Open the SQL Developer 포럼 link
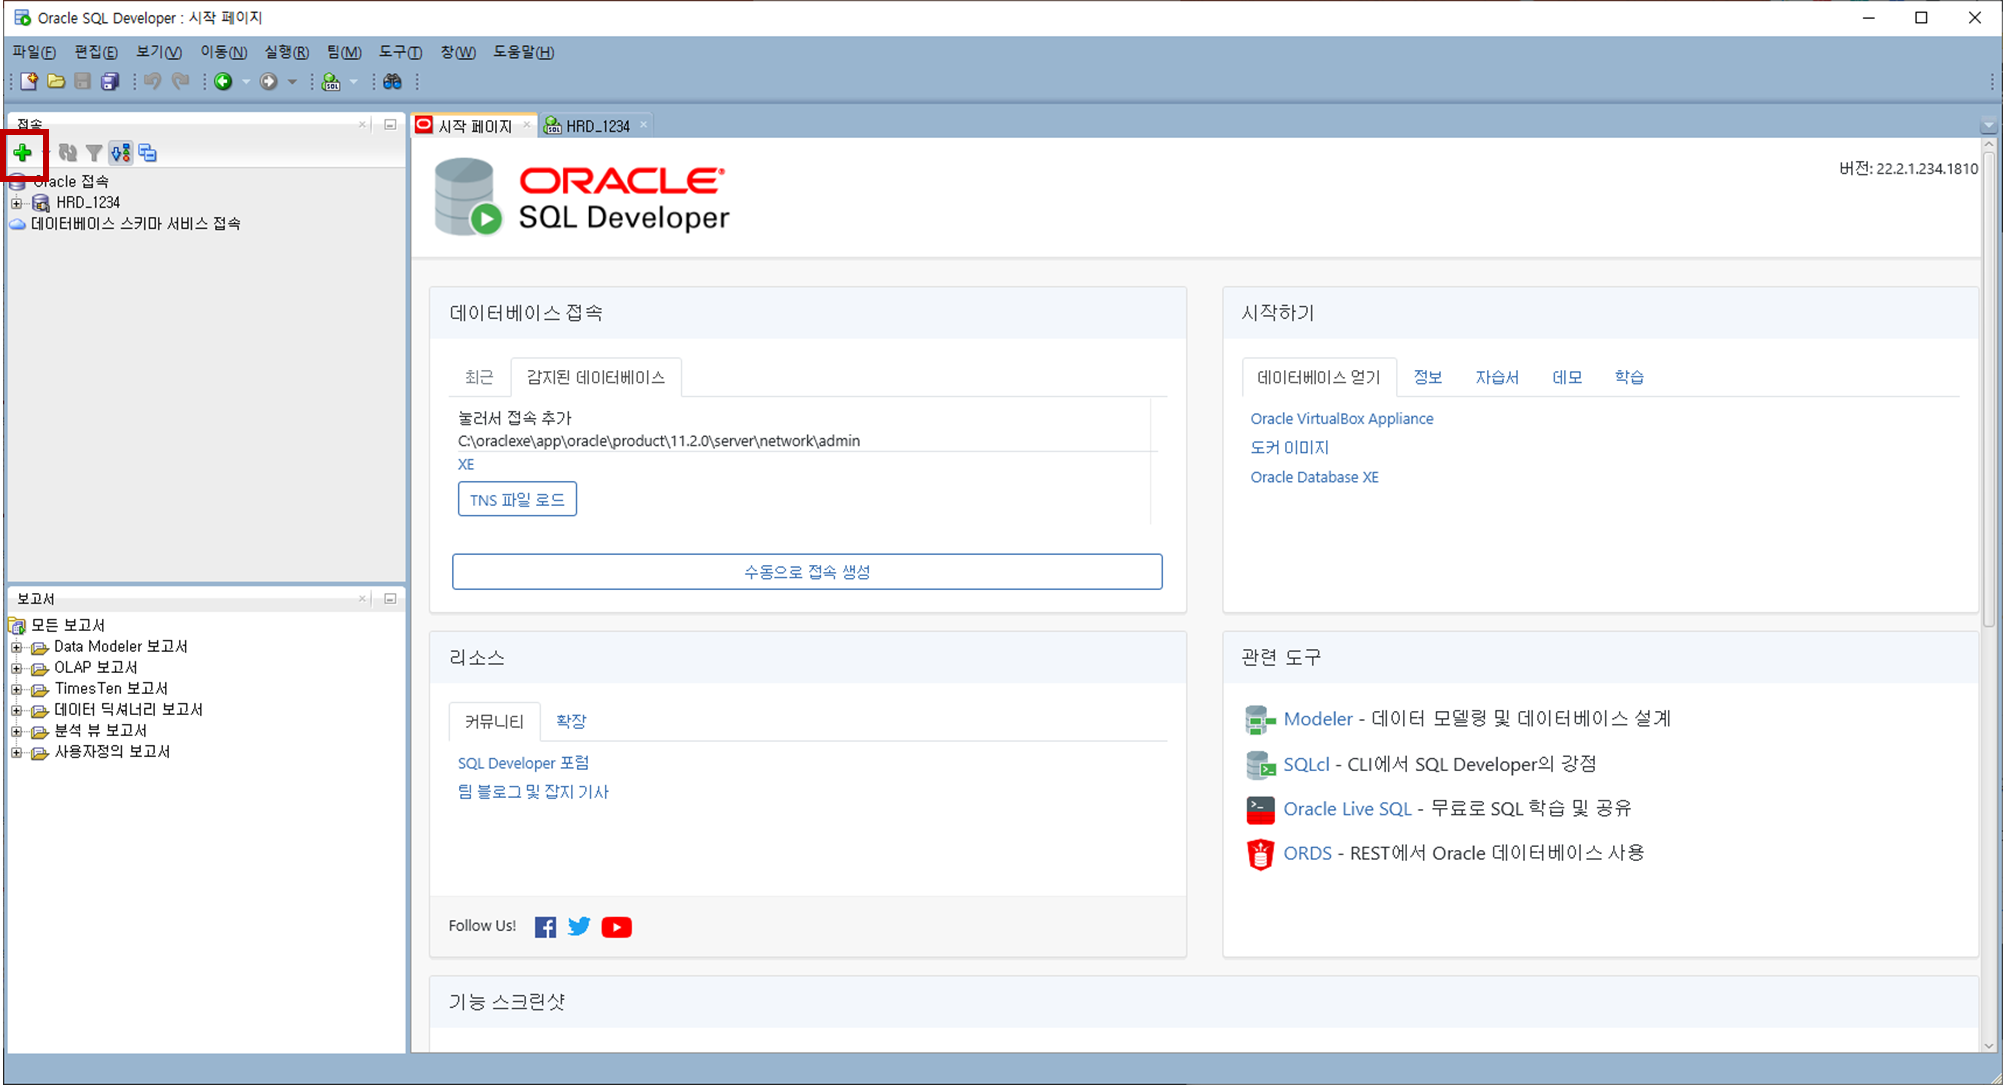Image resolution: width=2003 pixels, height=1085 pixels. click(523, 763)
